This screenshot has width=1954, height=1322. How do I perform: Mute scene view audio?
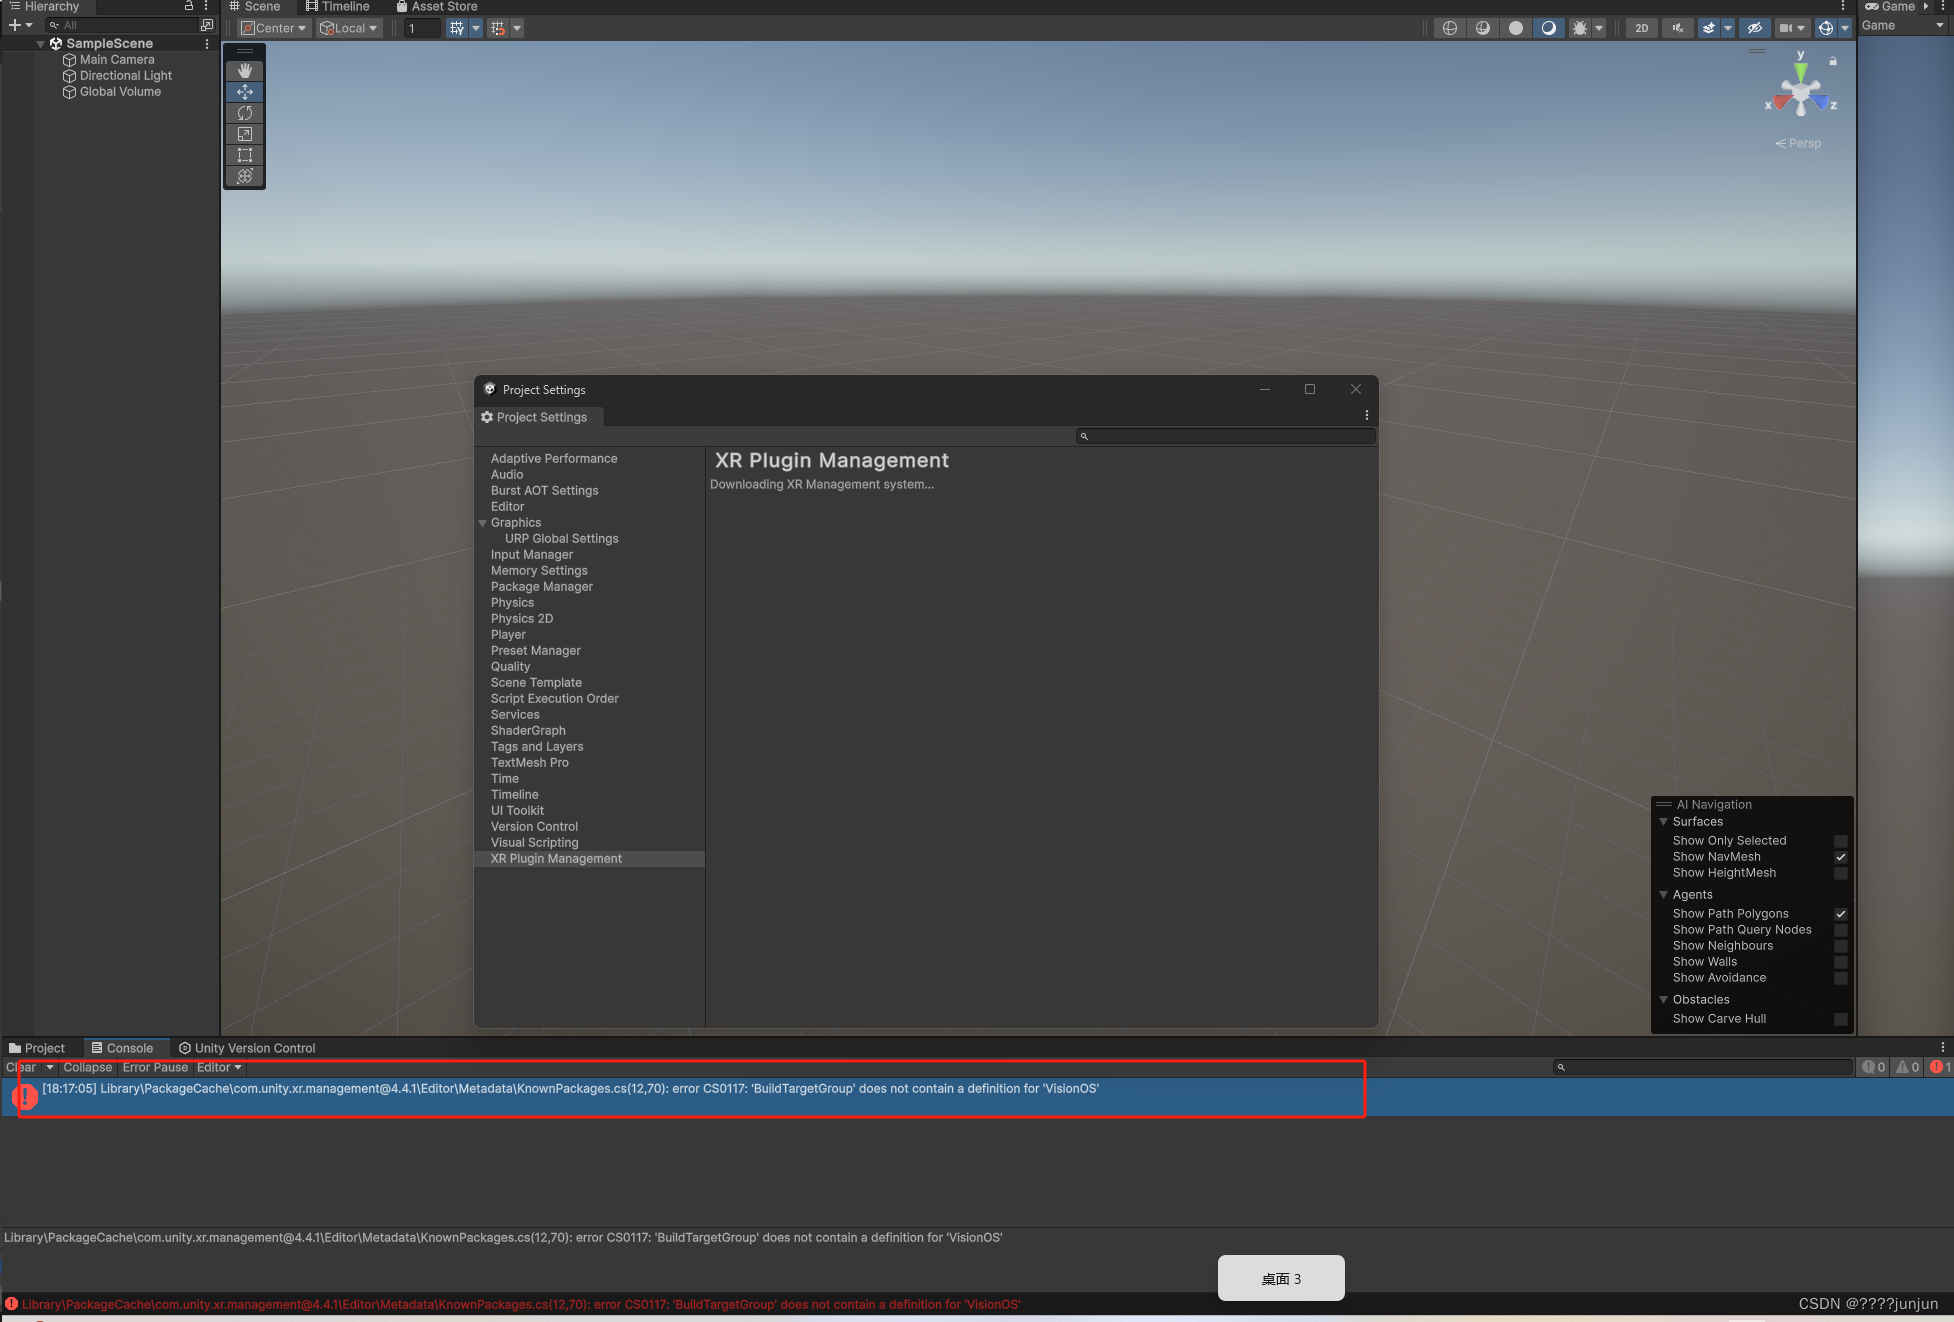coord(1676,28)
